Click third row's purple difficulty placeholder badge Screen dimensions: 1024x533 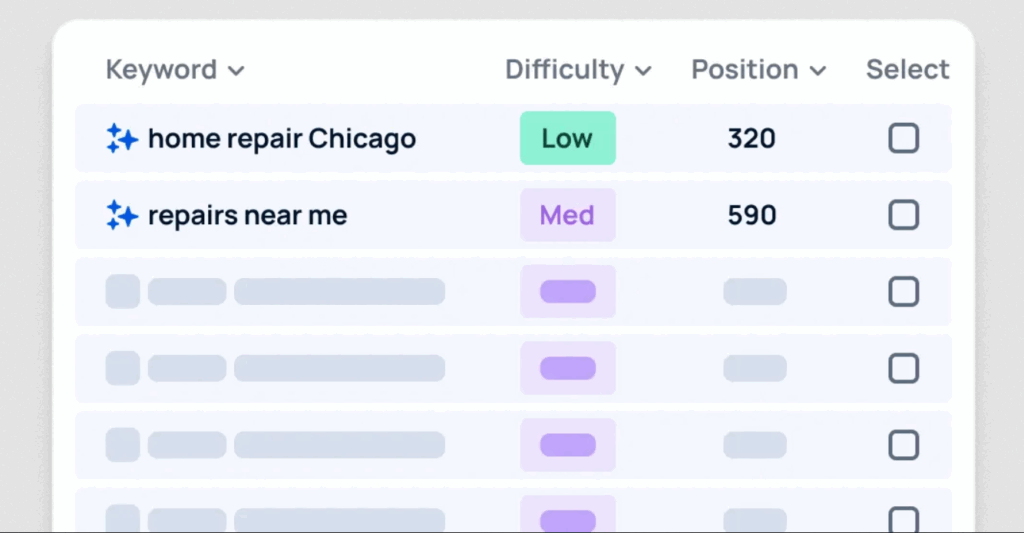coord(568,291)
